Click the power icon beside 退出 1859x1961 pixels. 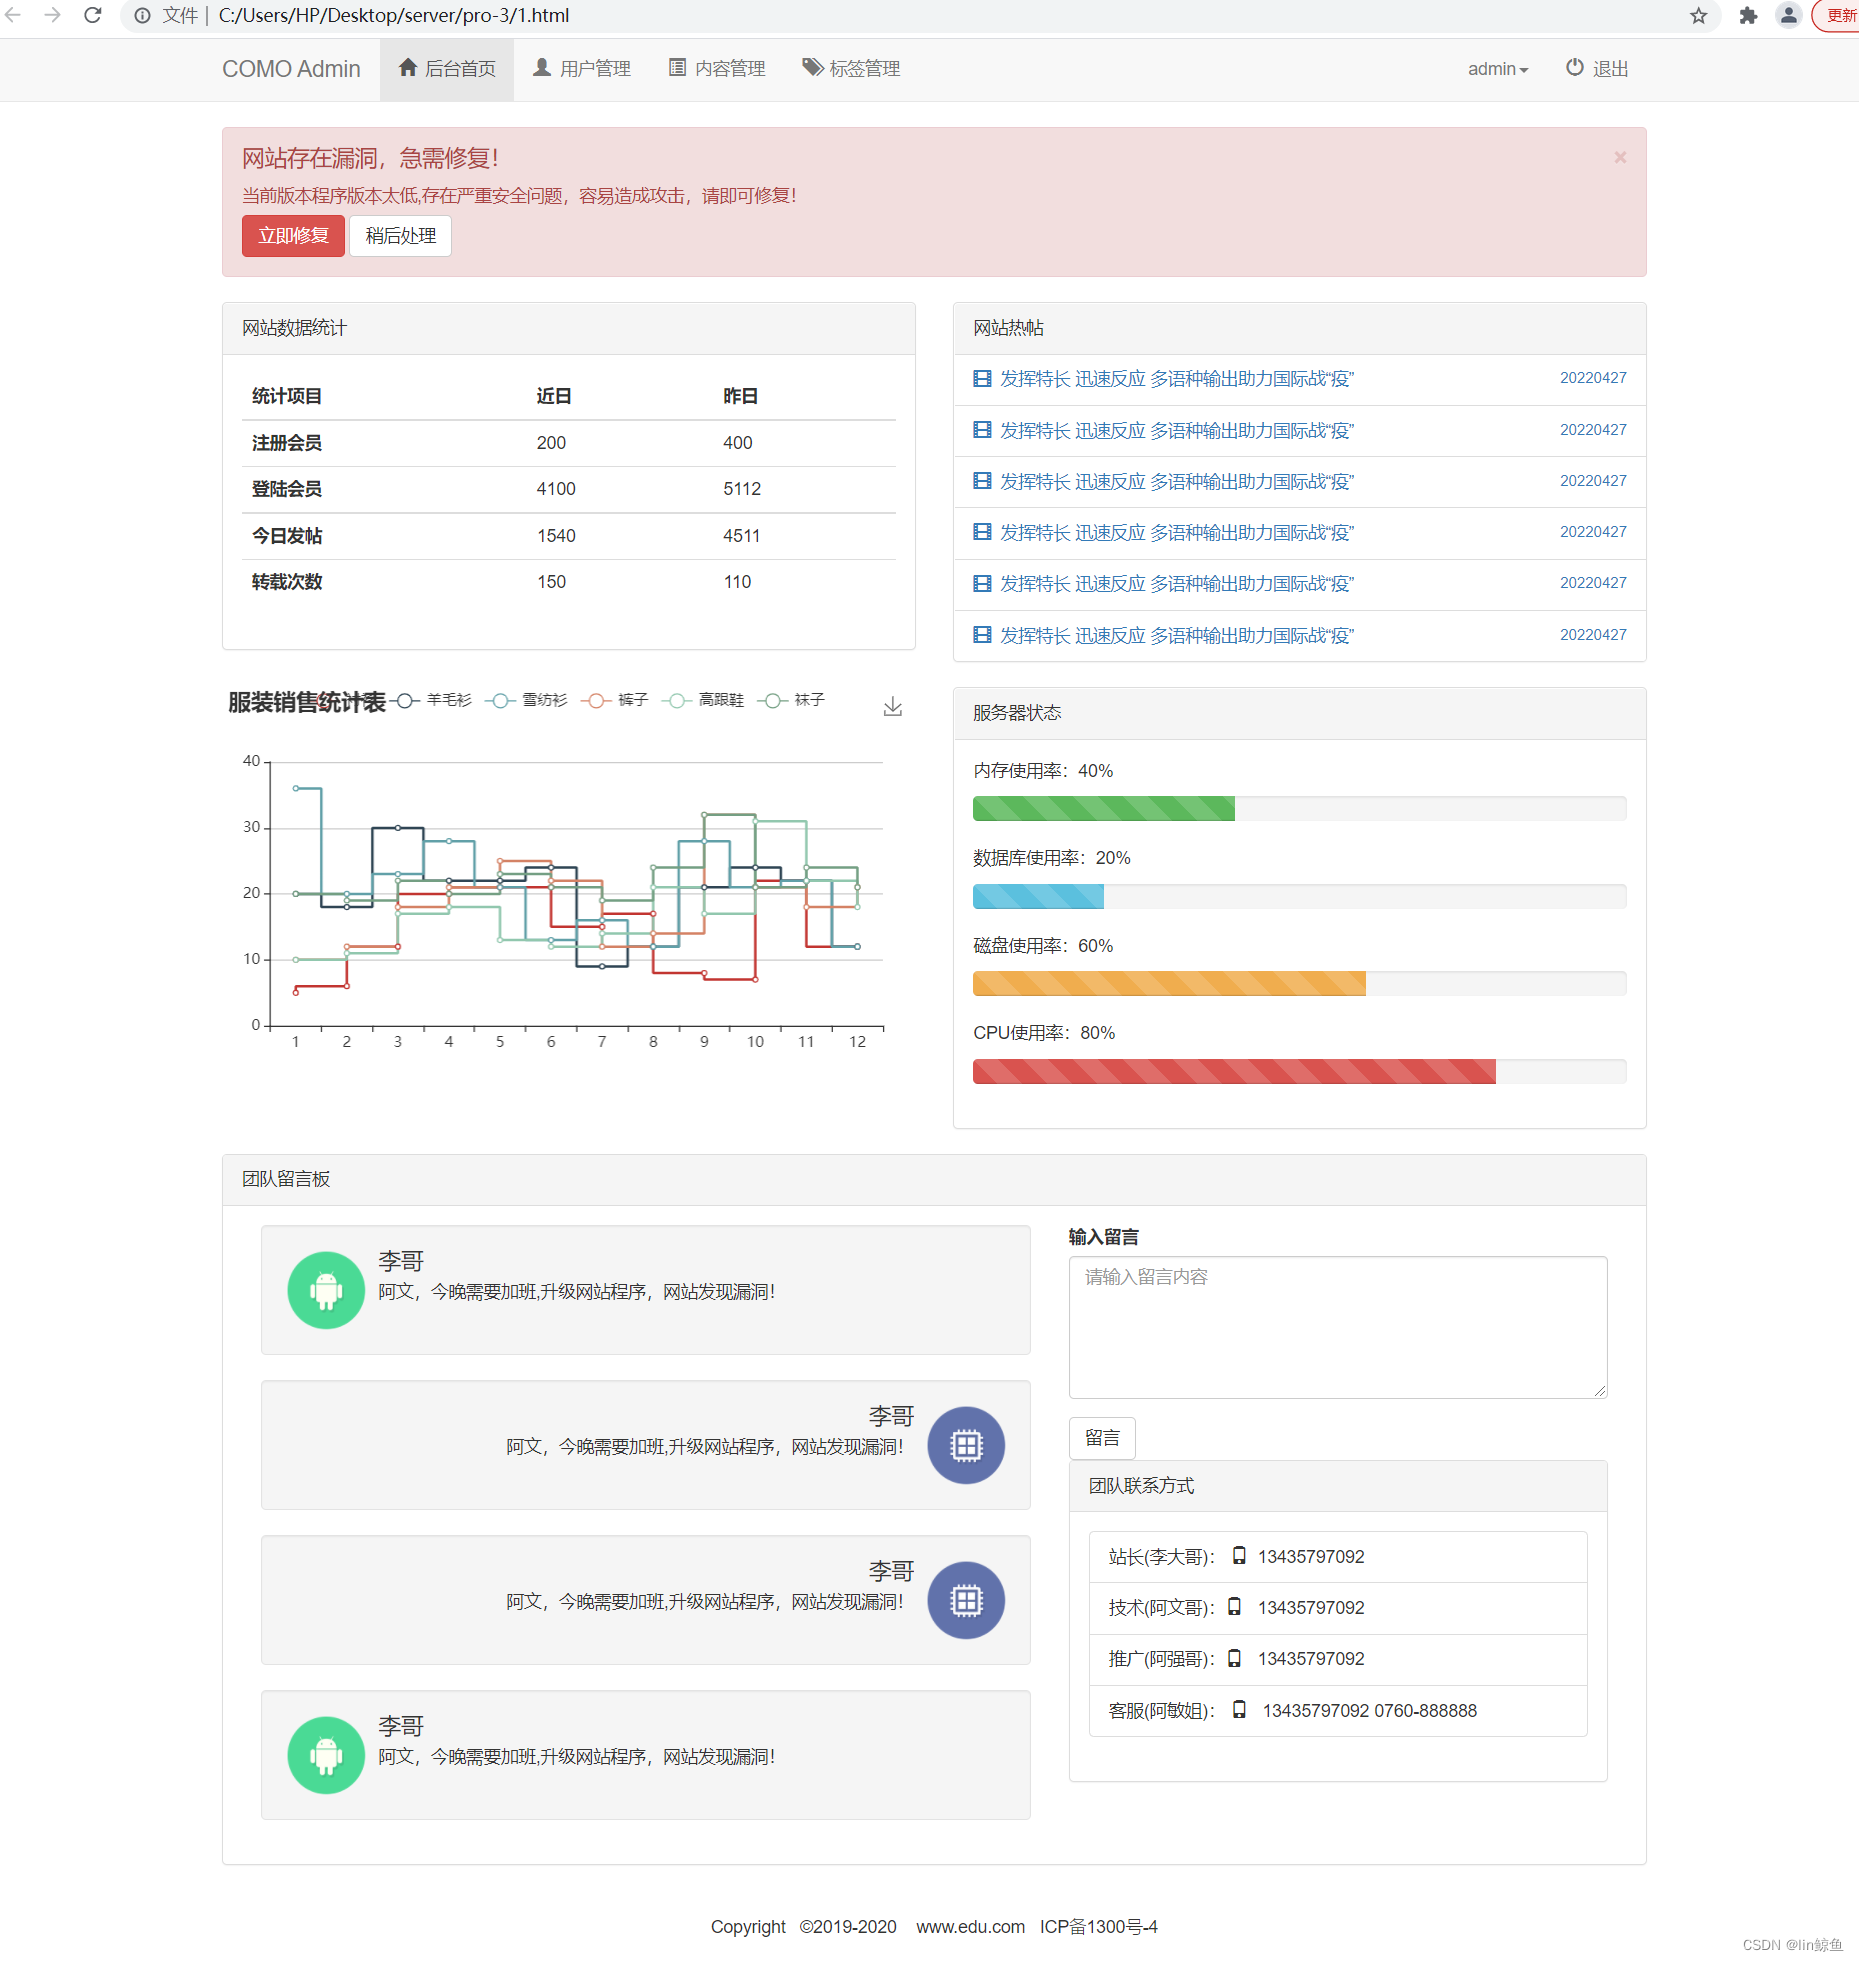pyautogui.click(x=1574, y=67)
